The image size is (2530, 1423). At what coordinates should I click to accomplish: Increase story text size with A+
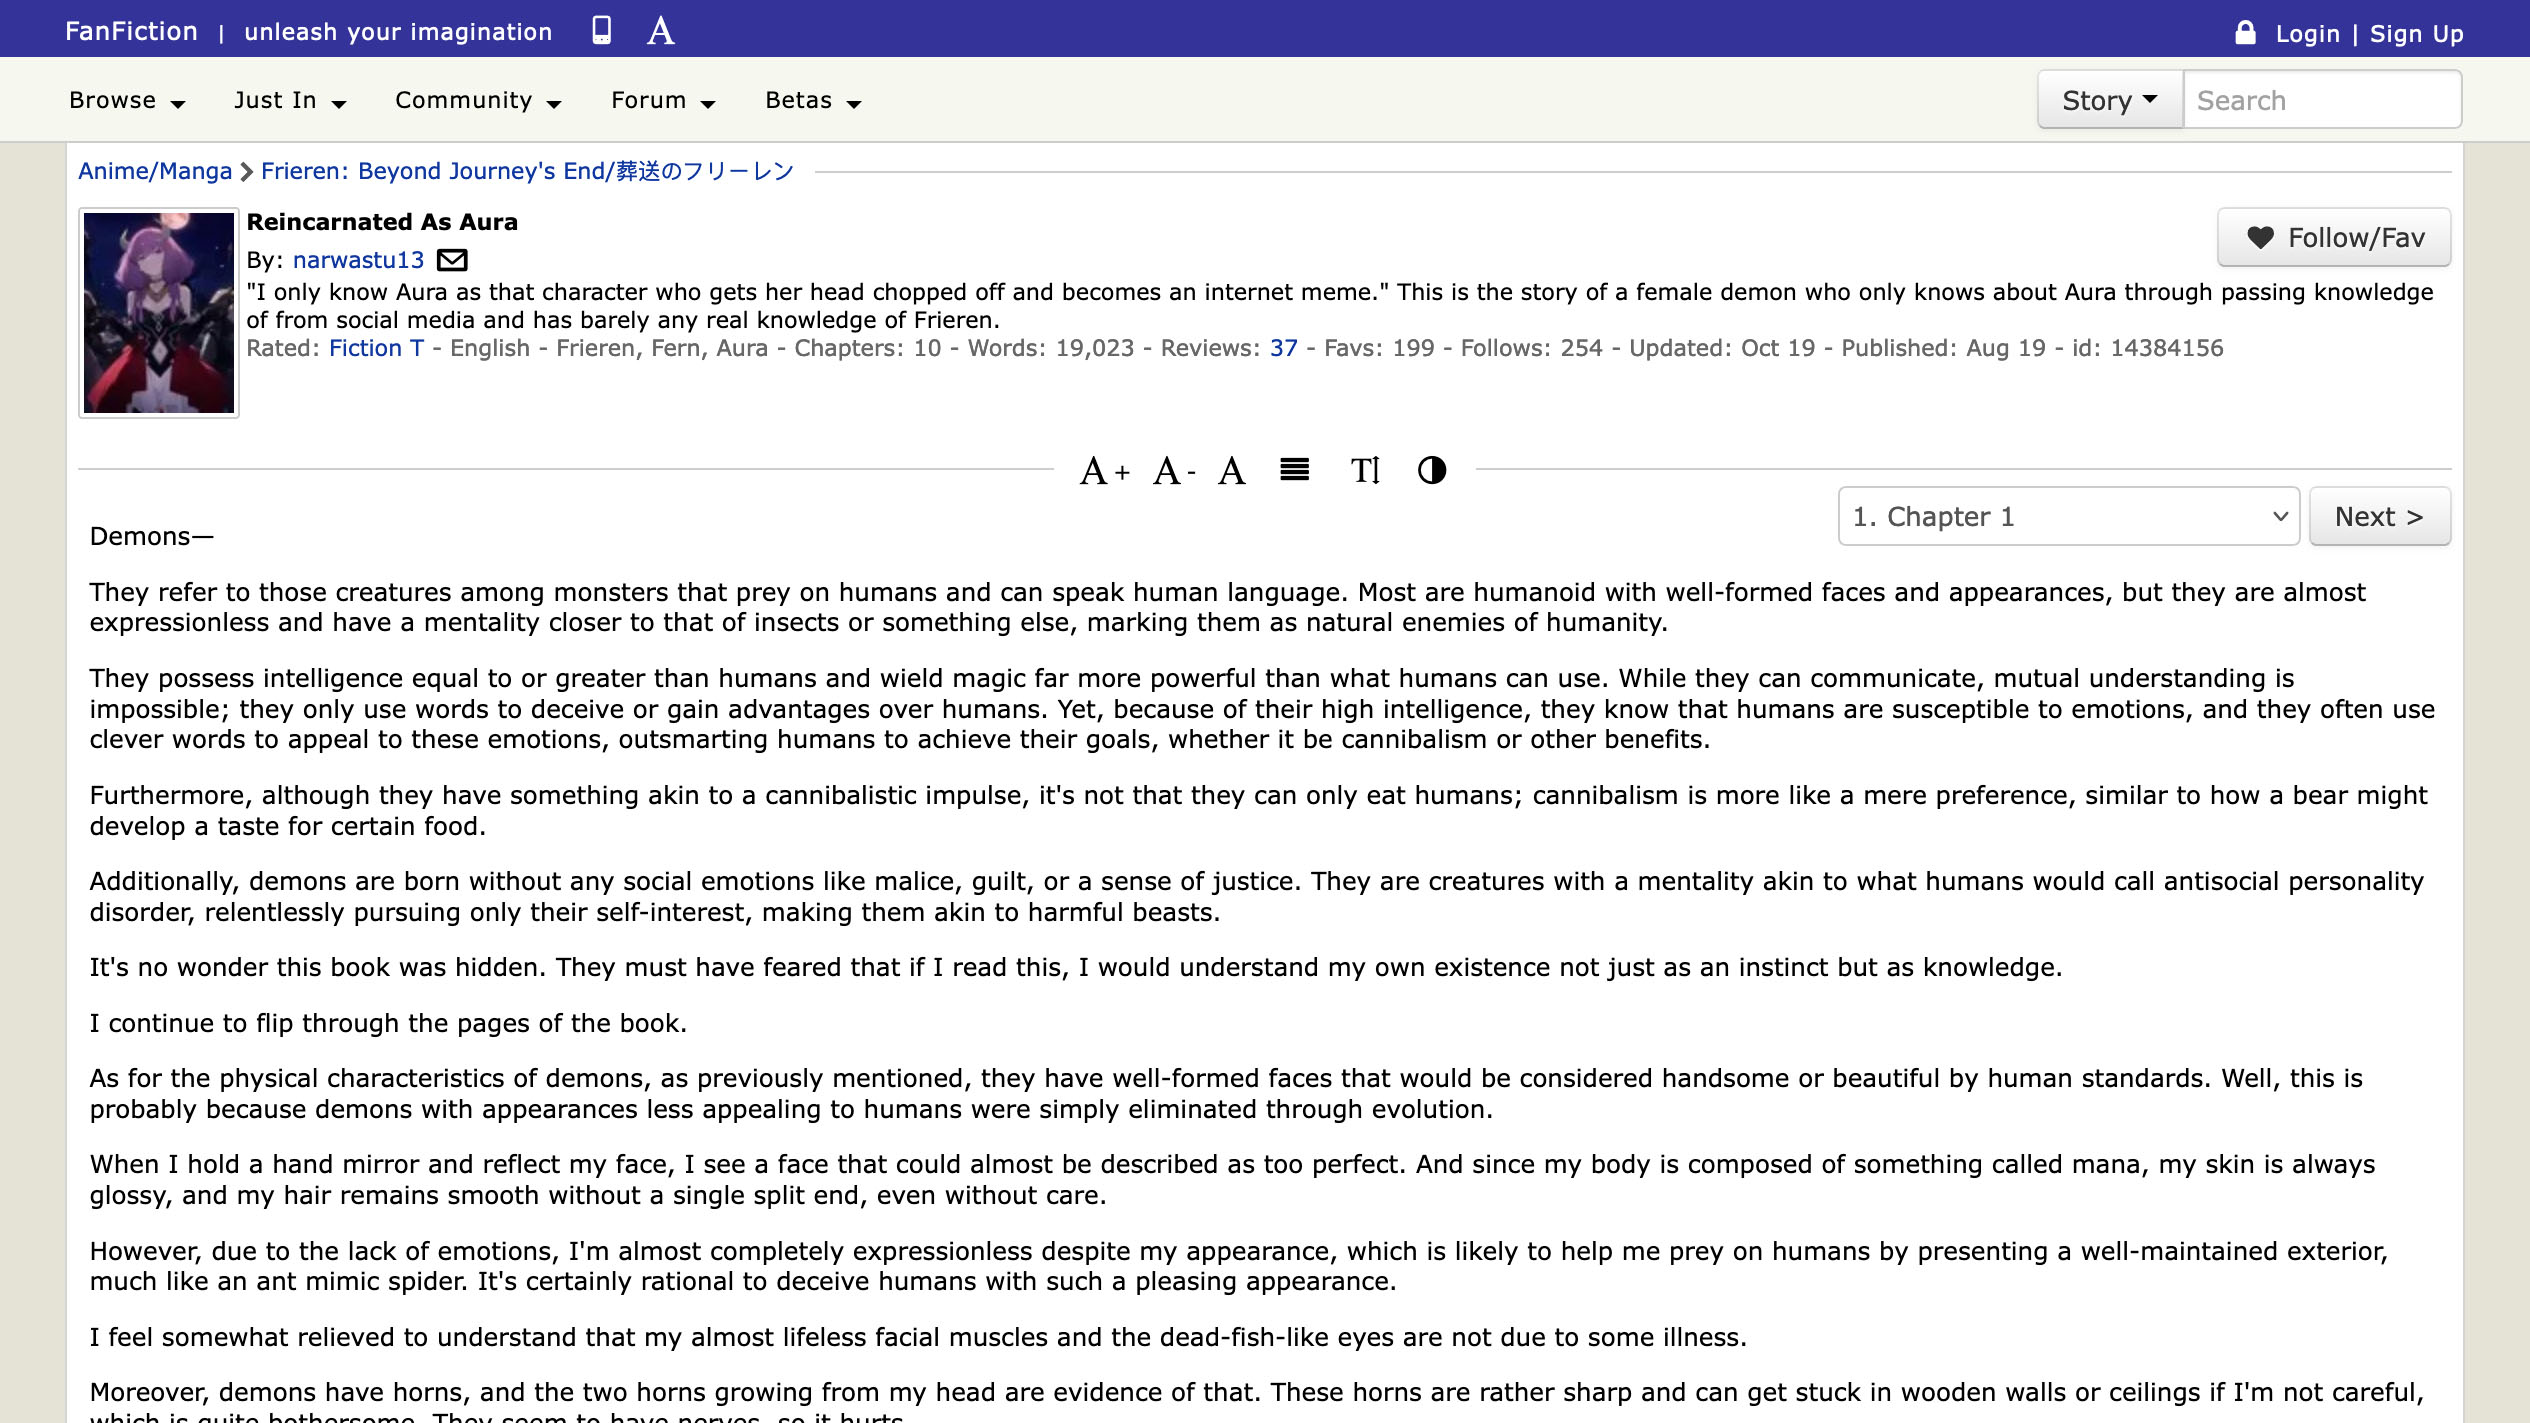(x=1104, y=470)
